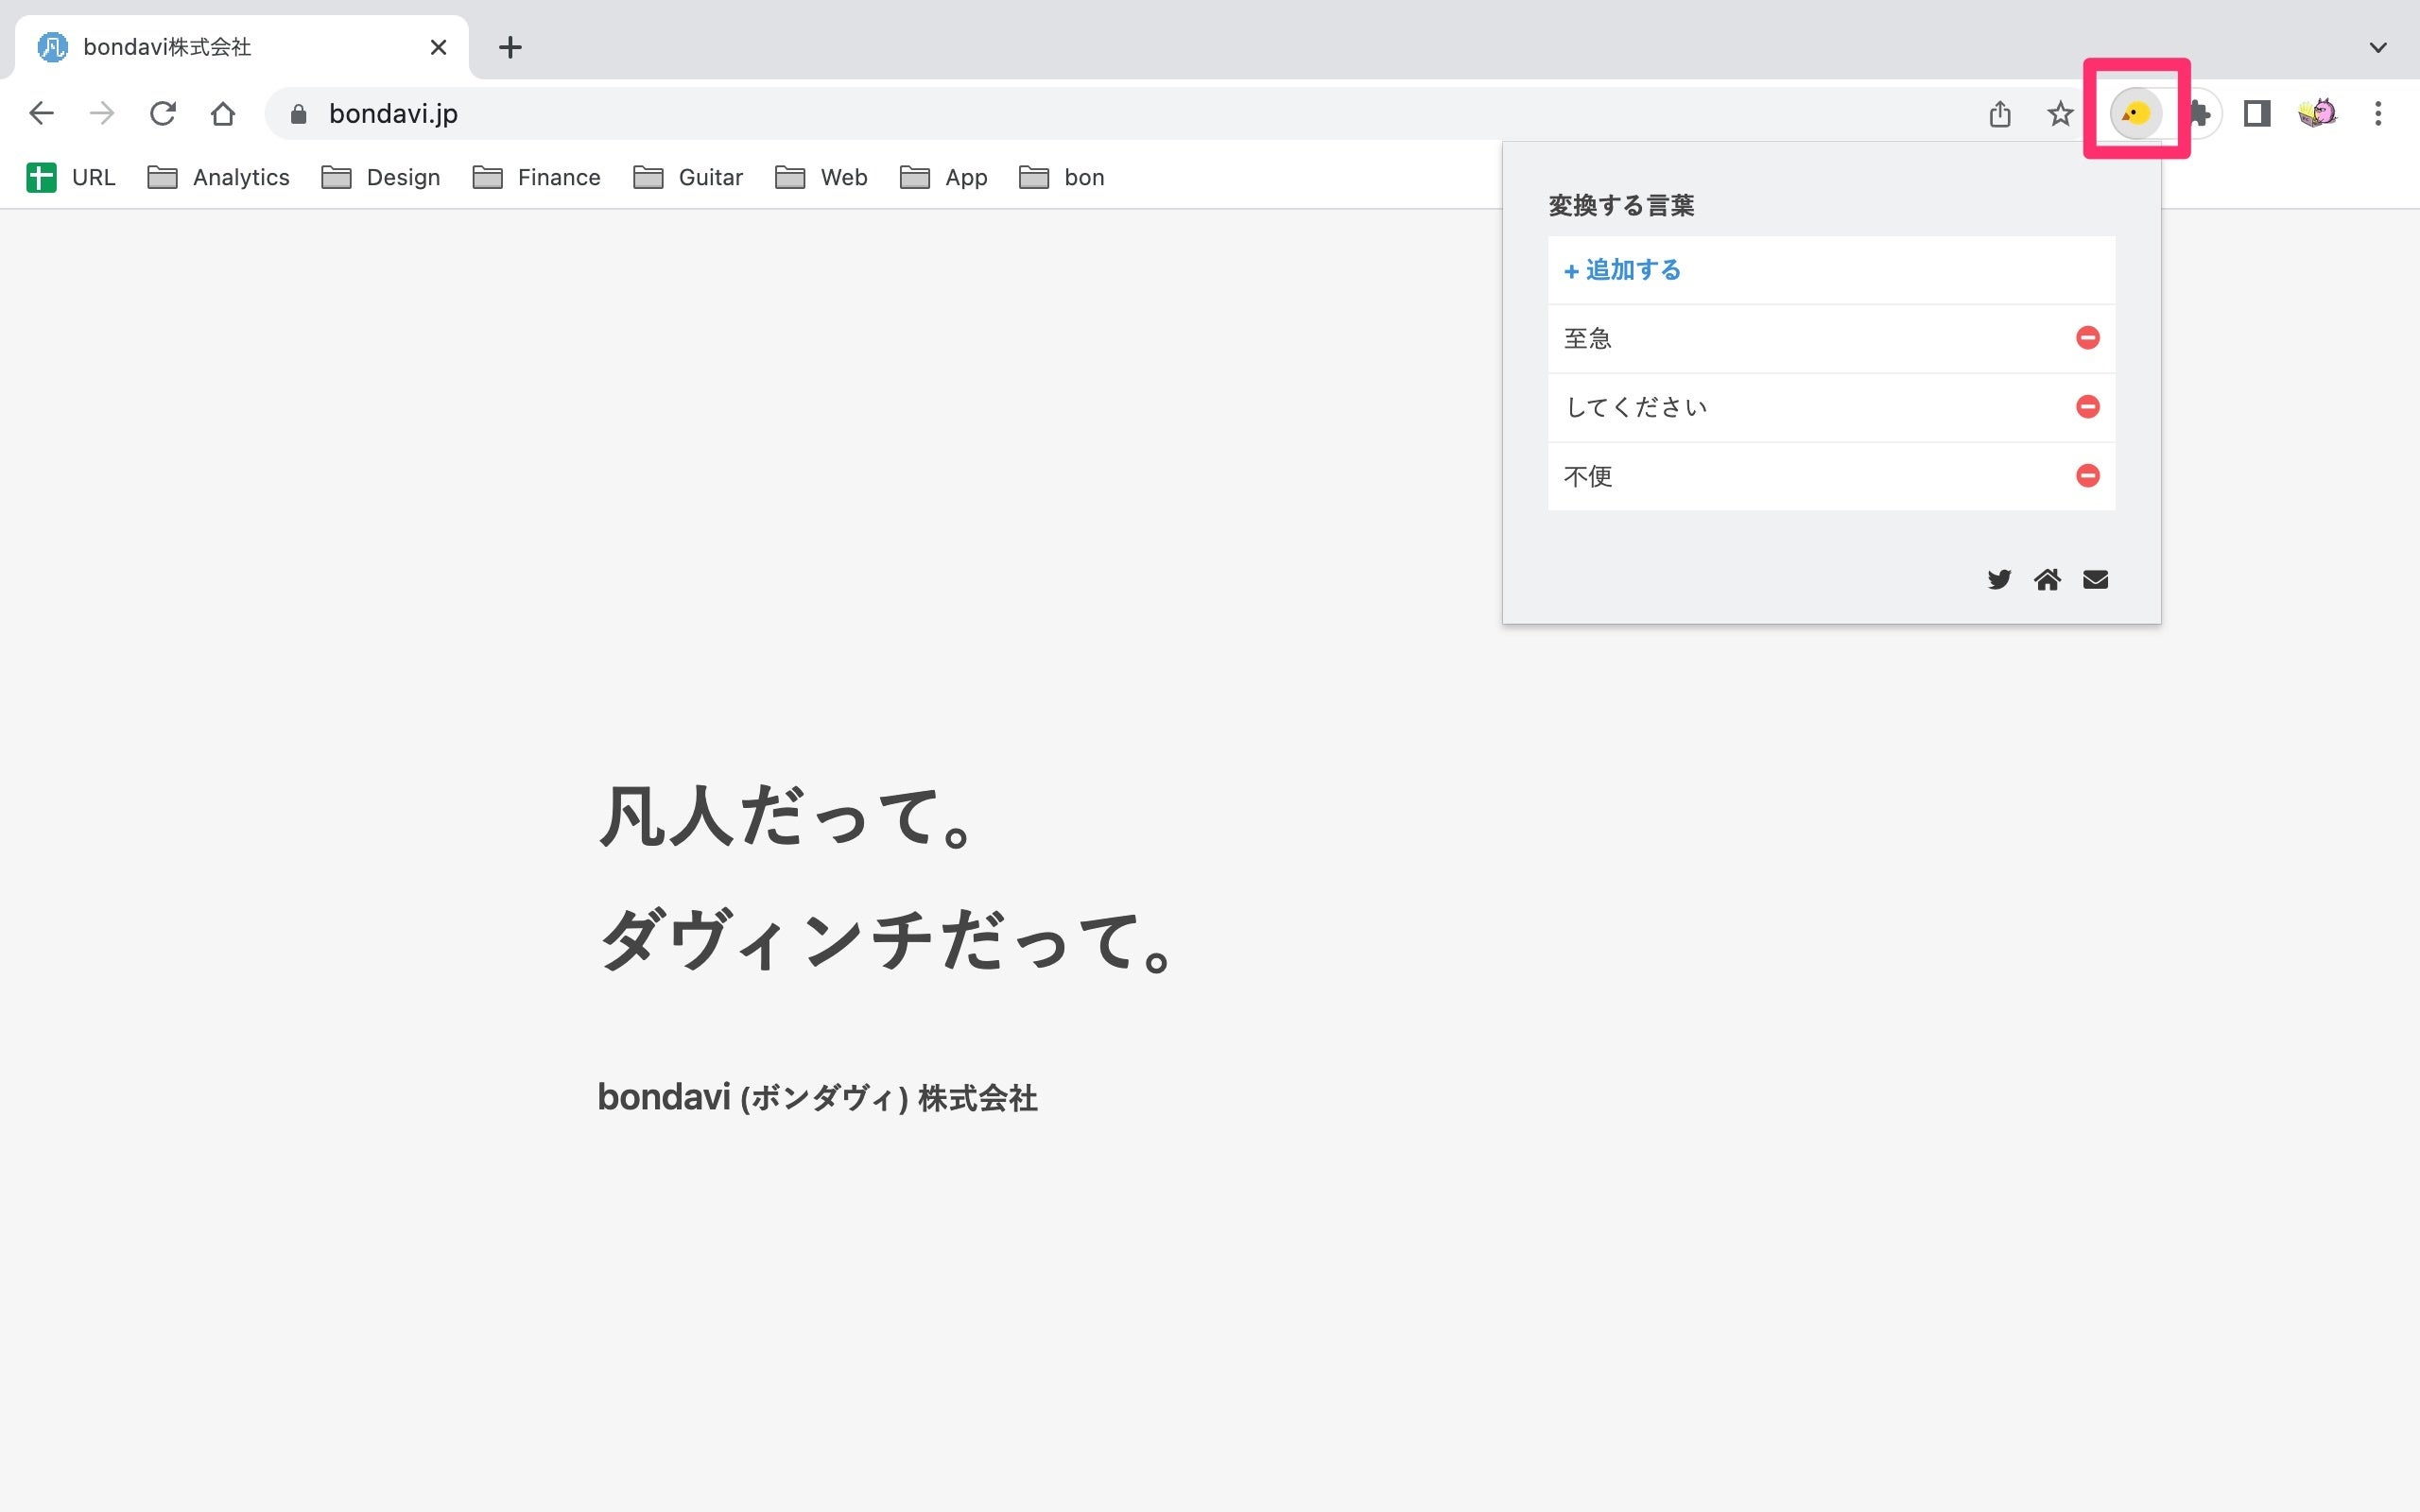Viewport: 2420px width, 1512px height.
Task: Remove the 至急 word entry
Action: [x=2087, y=338]
